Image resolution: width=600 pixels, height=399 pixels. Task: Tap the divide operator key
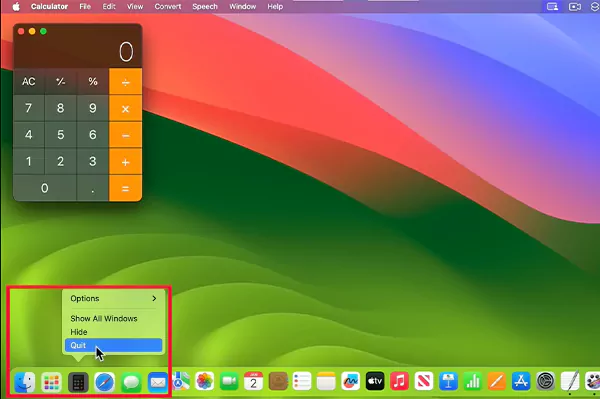126,81
